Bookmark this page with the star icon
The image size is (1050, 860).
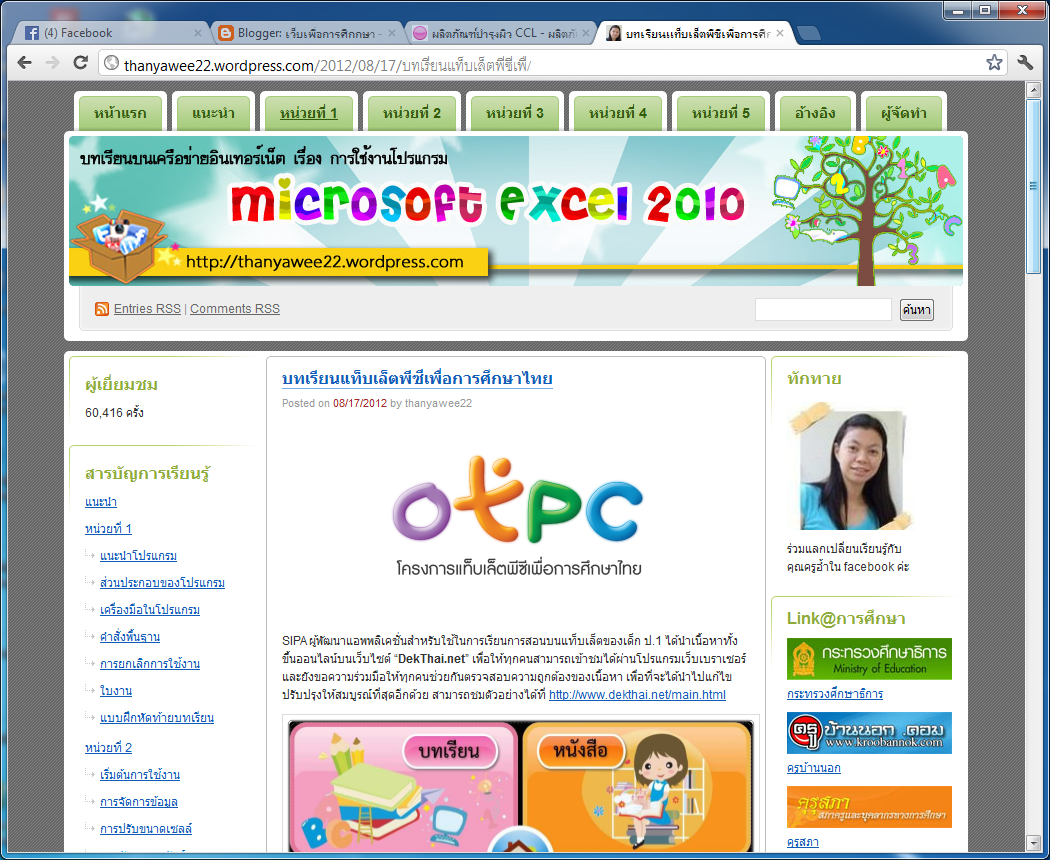point(994,63)
